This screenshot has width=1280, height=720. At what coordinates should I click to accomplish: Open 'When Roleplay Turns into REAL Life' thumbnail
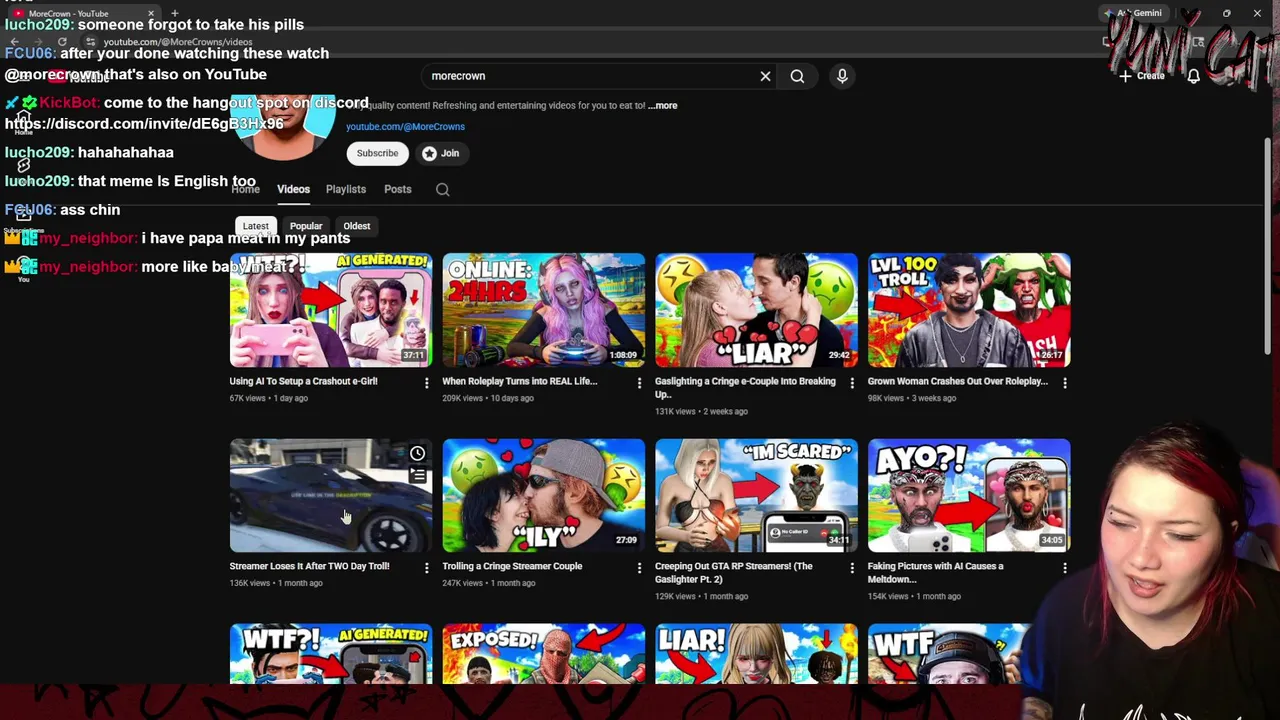[x=544, y=310]
